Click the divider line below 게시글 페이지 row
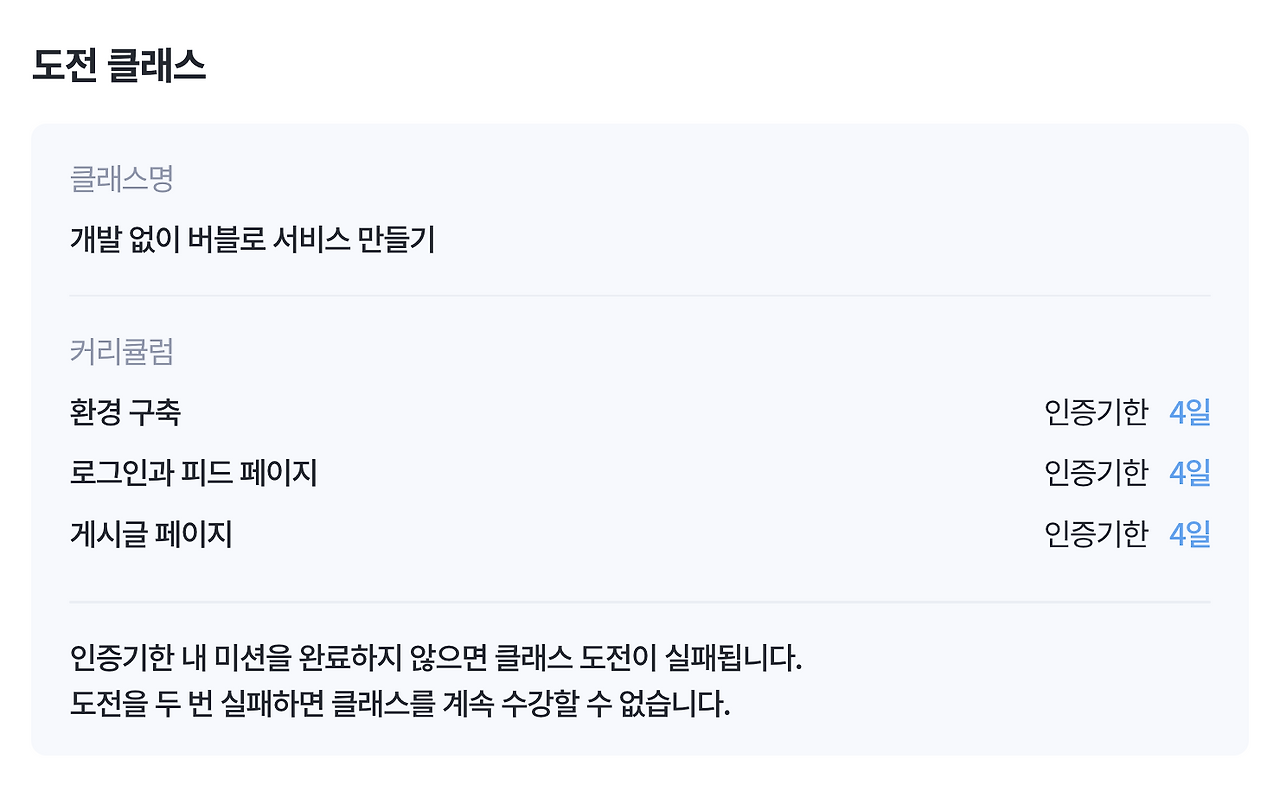Image resolution: width=1280 pixels, height=785 pixels. [640, 602]
